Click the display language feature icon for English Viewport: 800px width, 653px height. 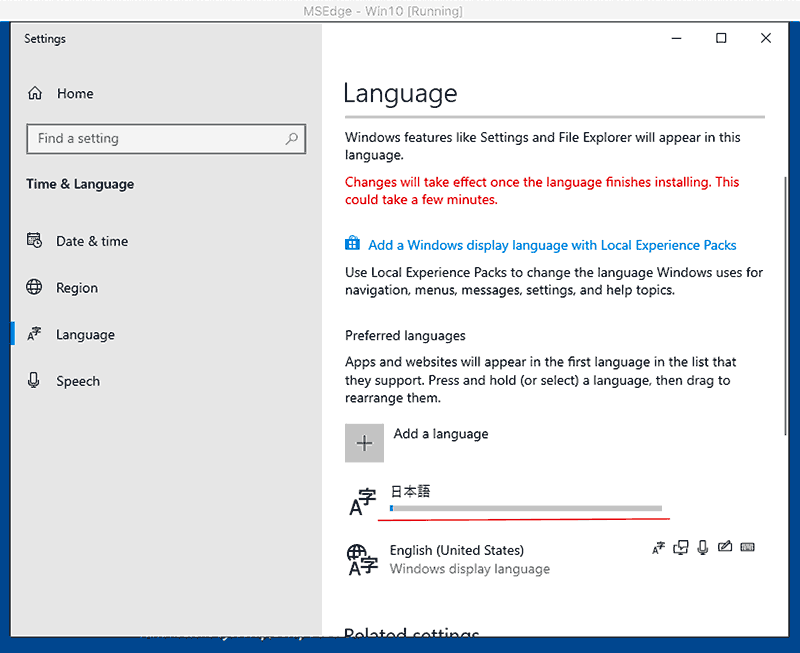point(658,547)
